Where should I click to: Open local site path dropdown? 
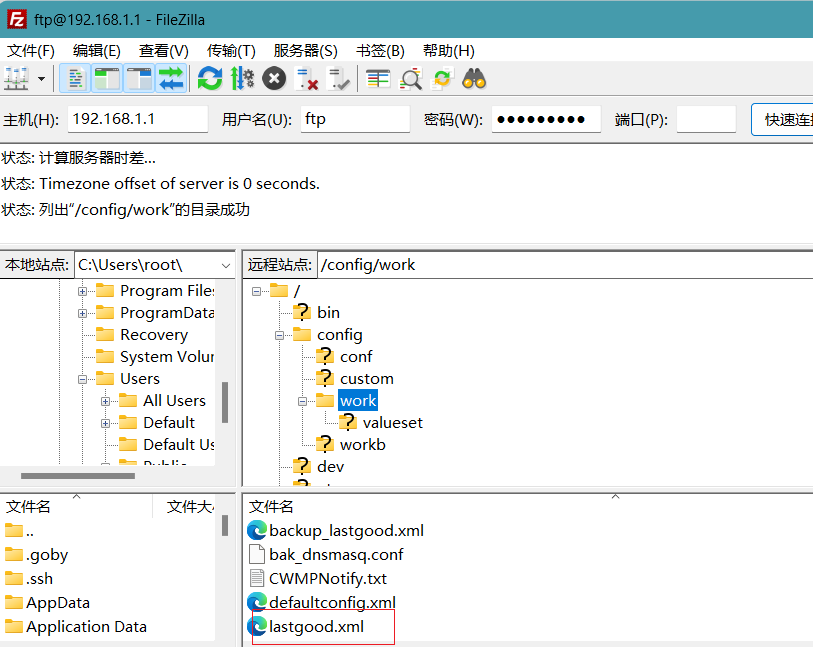coord(226,265)
